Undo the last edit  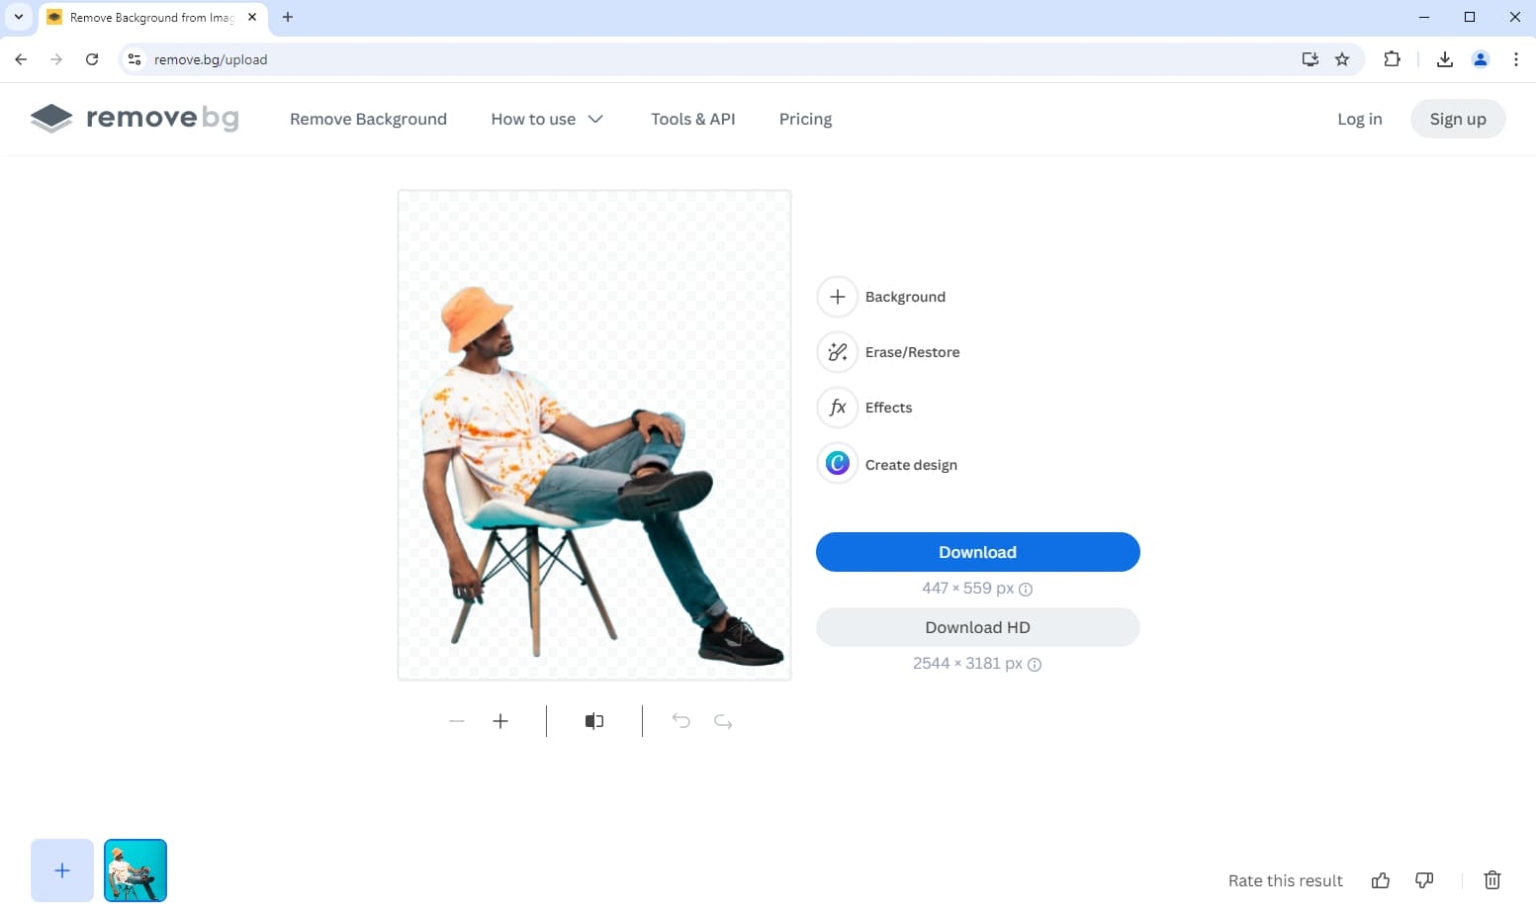tap(681, 720)
